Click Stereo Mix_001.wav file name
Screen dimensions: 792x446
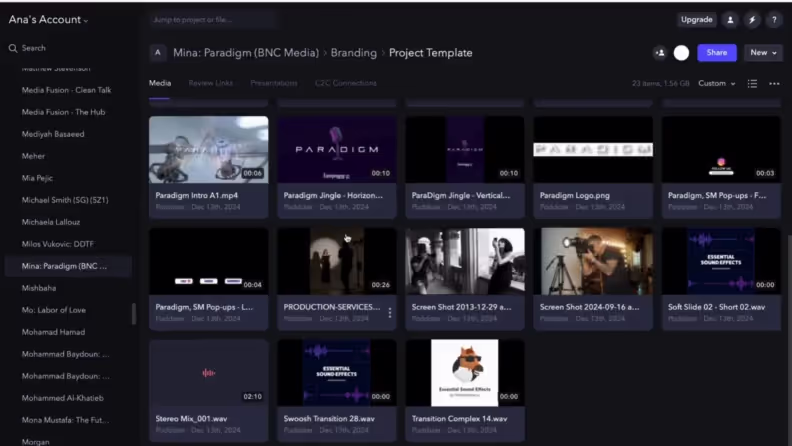click(191, 419)
